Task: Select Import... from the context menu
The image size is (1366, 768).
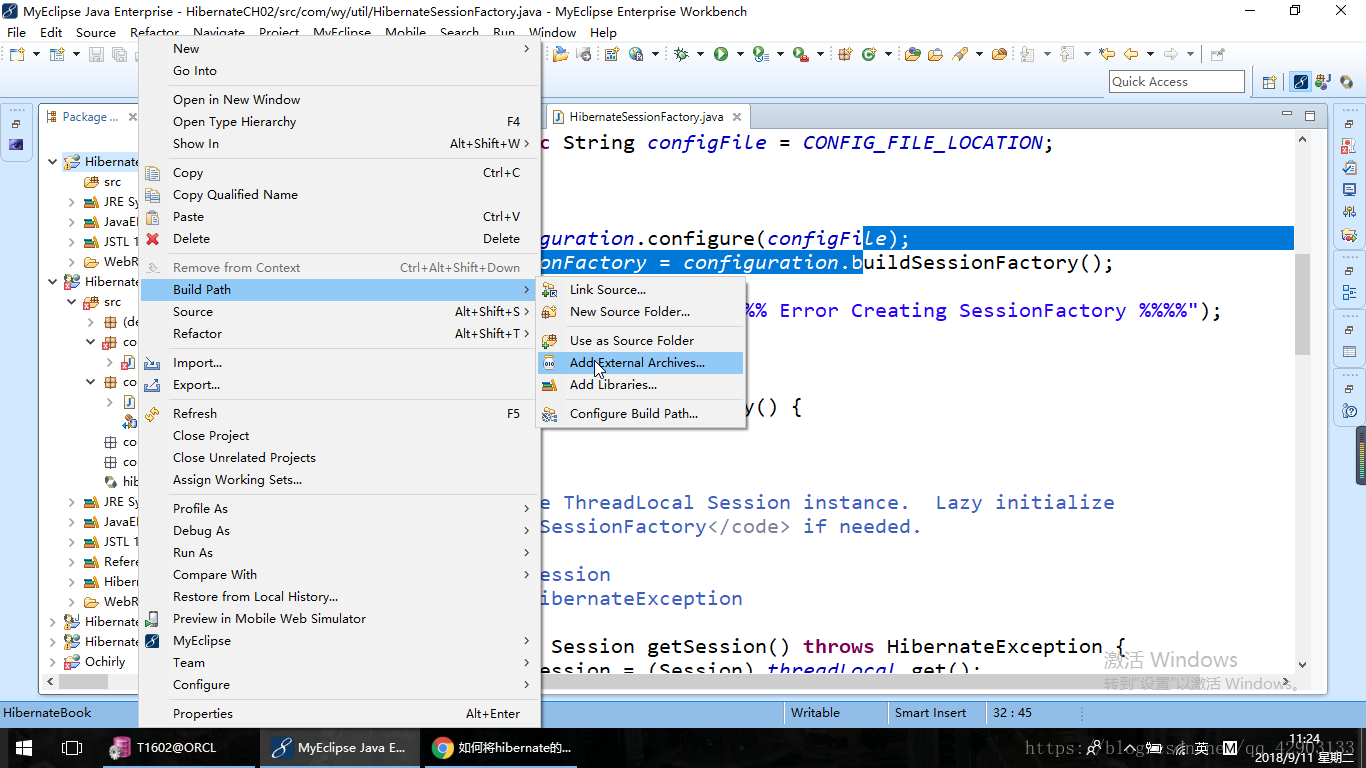Action: click(x=339, y=363)
